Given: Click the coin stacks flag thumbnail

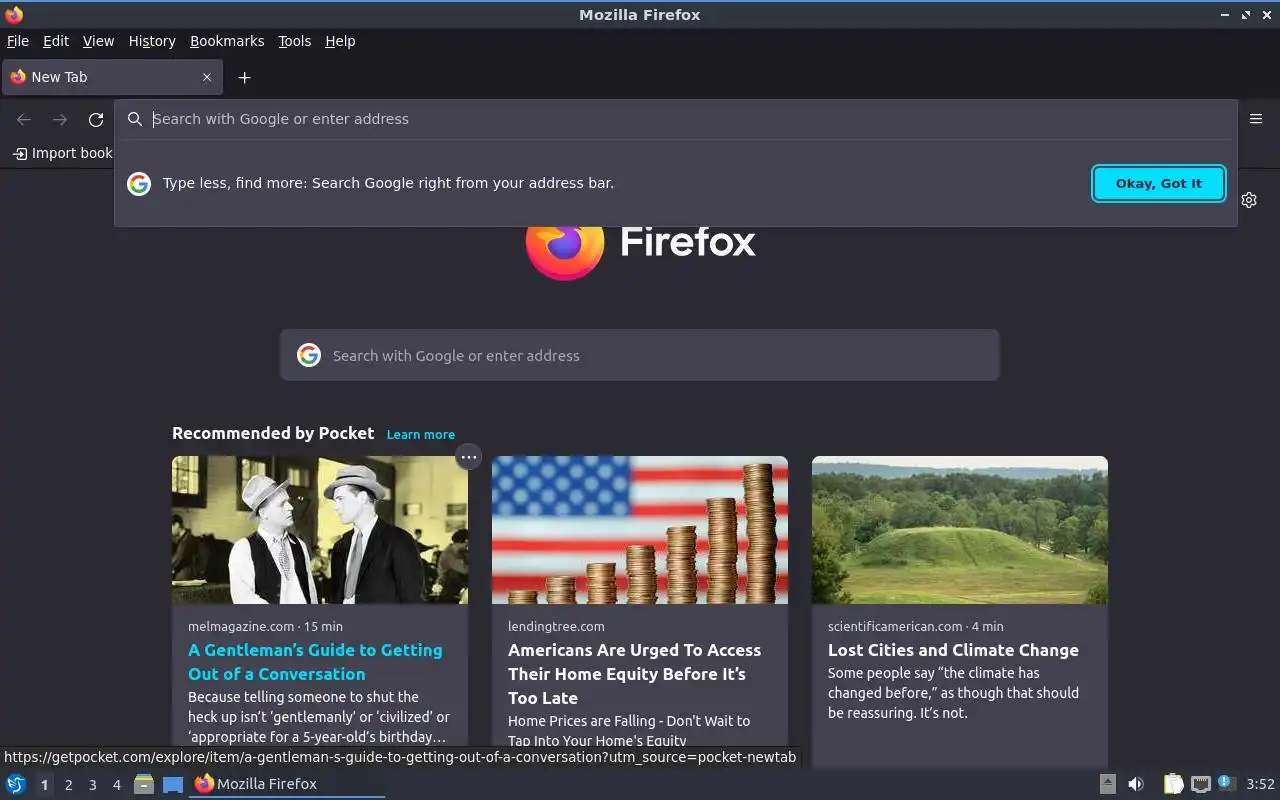Looking at the screenshot, I should point(640,530).
